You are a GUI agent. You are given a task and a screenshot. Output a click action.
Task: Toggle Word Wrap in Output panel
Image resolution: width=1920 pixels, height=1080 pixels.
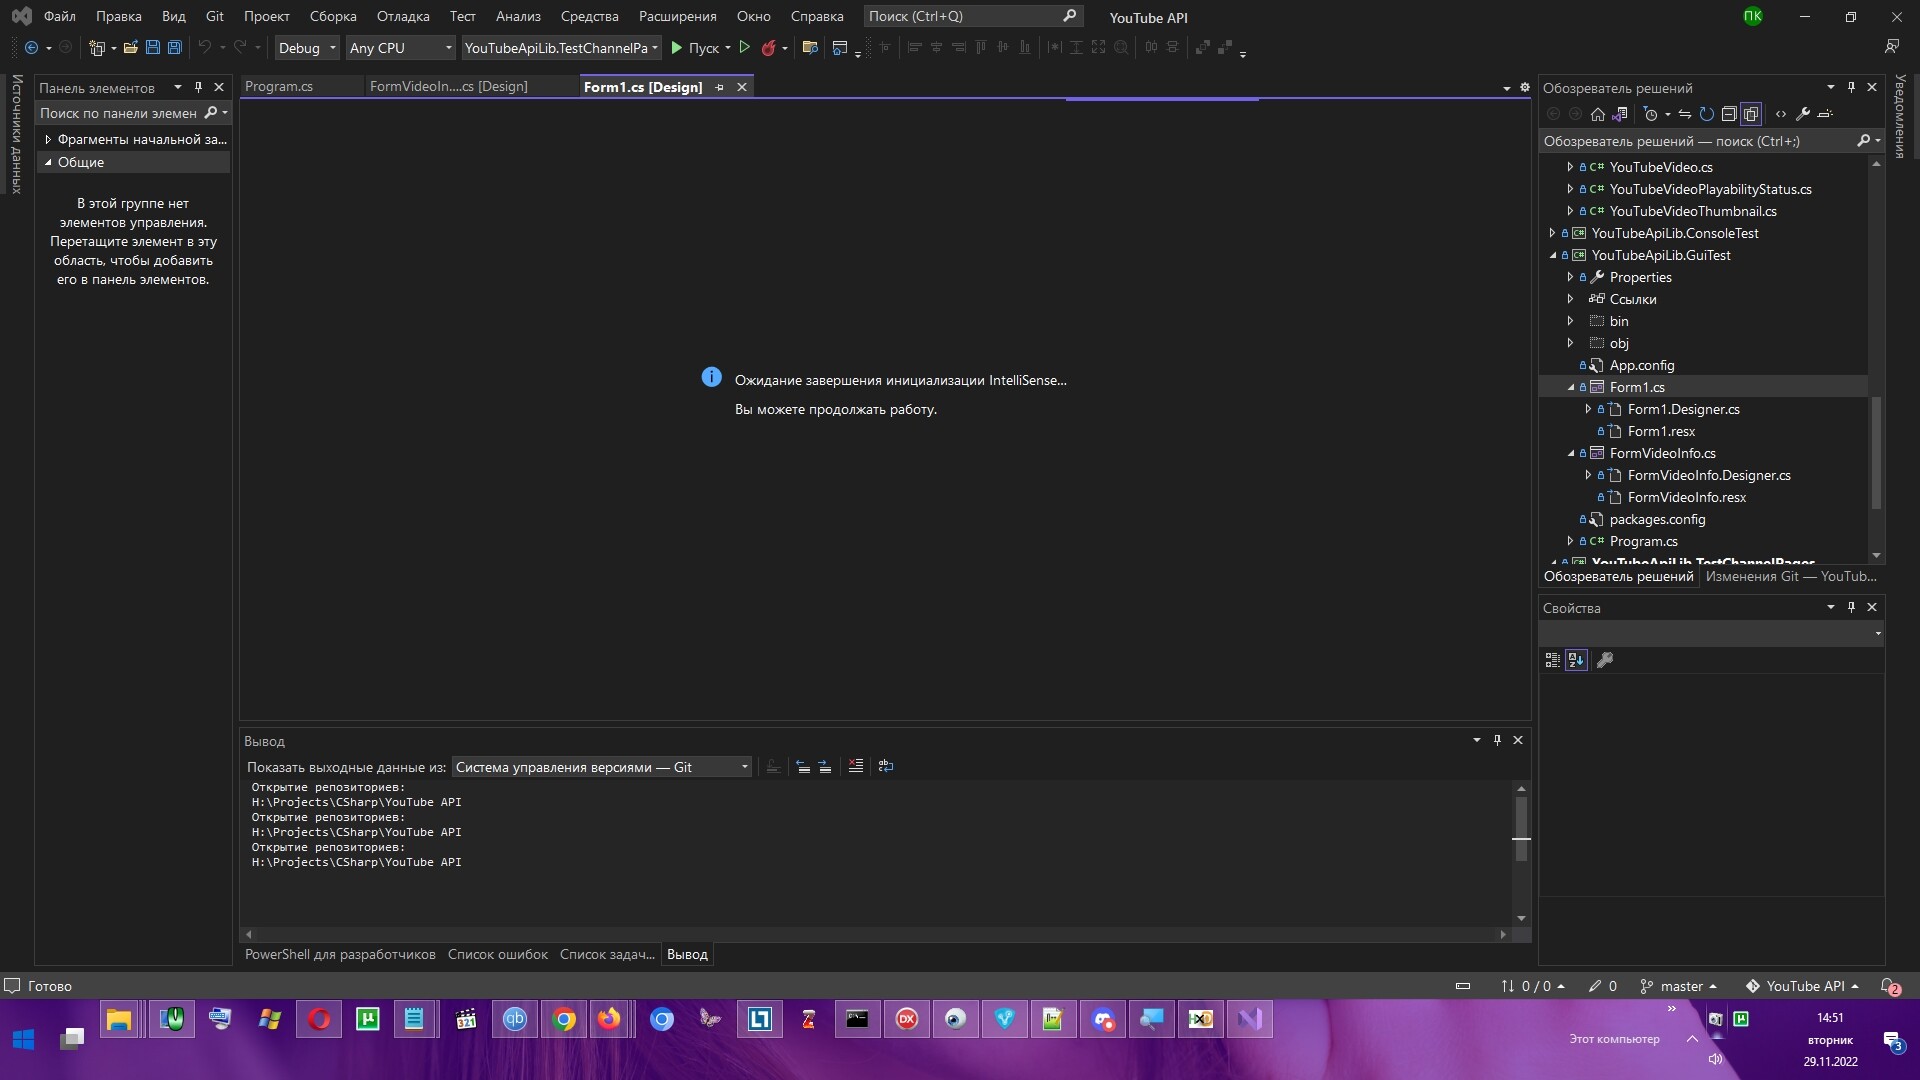click(886, 766)
